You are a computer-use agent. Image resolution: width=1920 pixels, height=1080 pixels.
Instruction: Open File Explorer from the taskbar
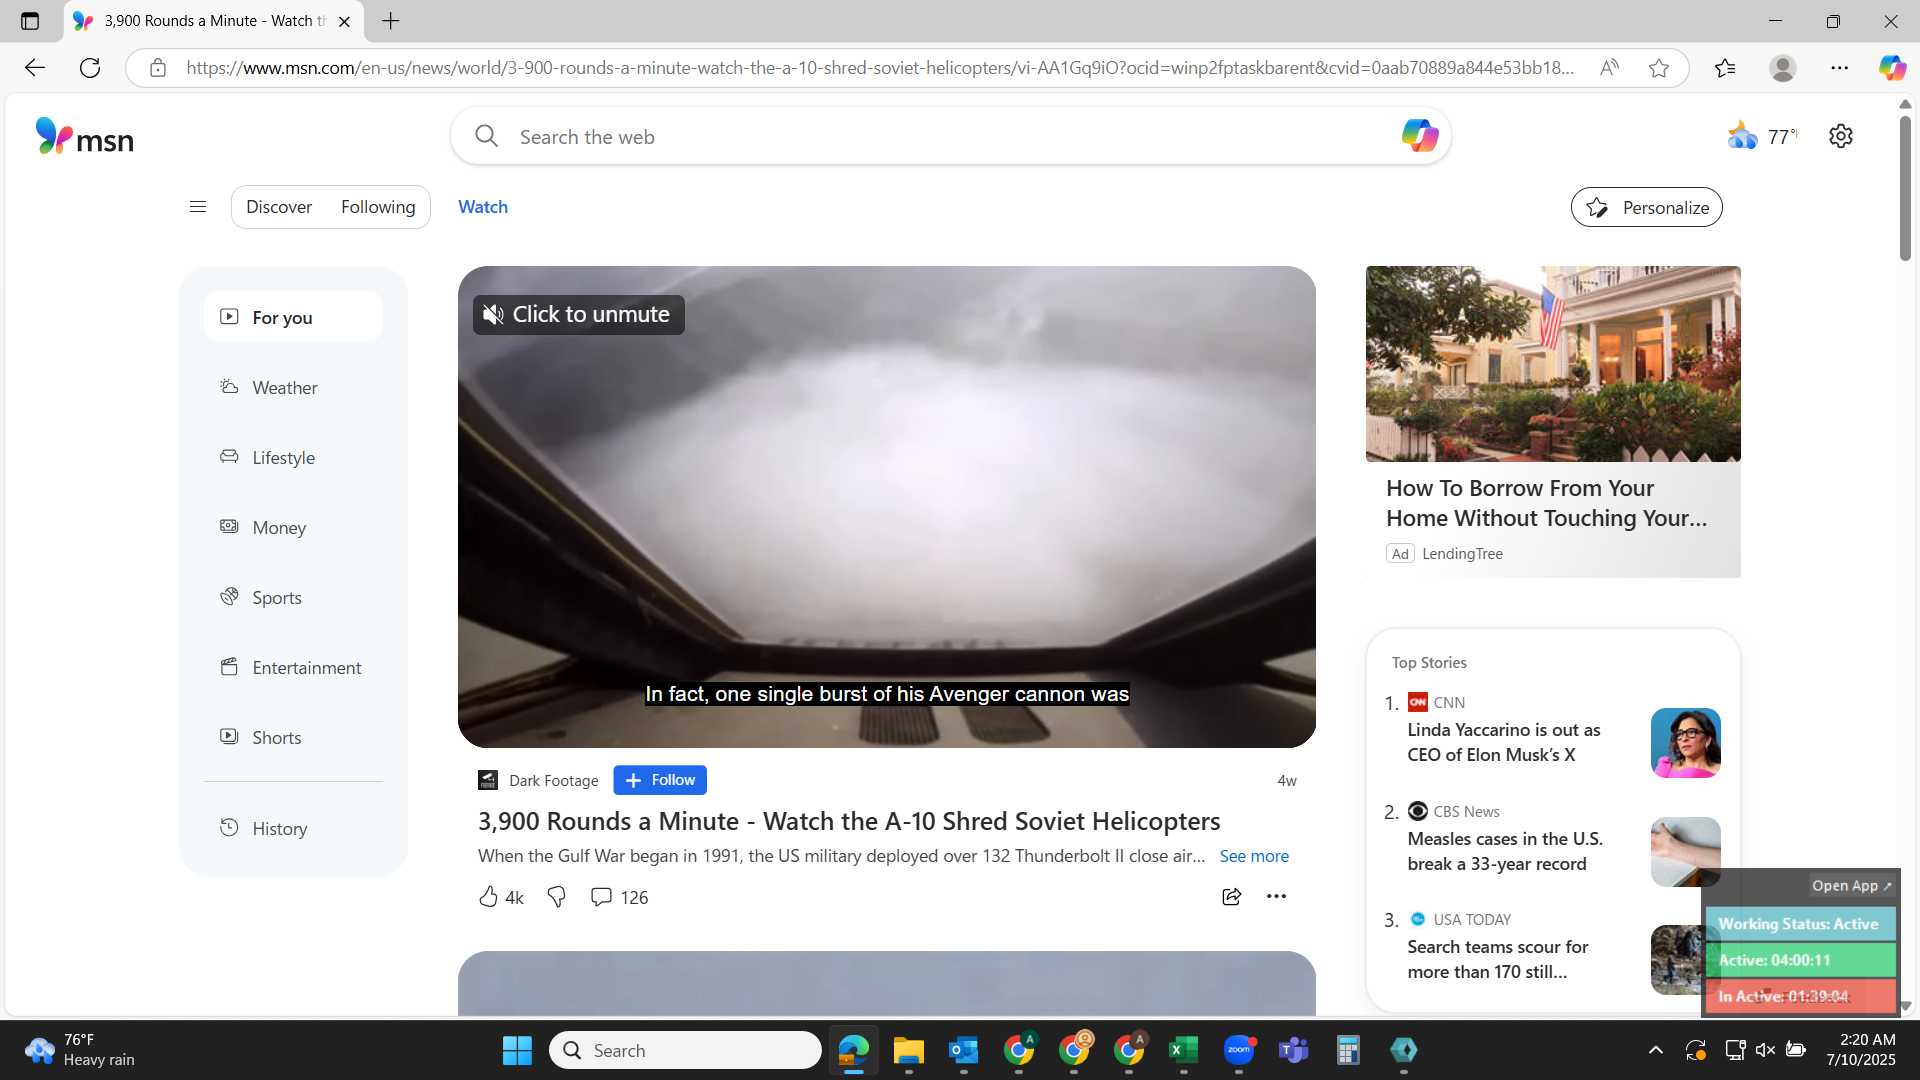click(x=908, y=1050)
